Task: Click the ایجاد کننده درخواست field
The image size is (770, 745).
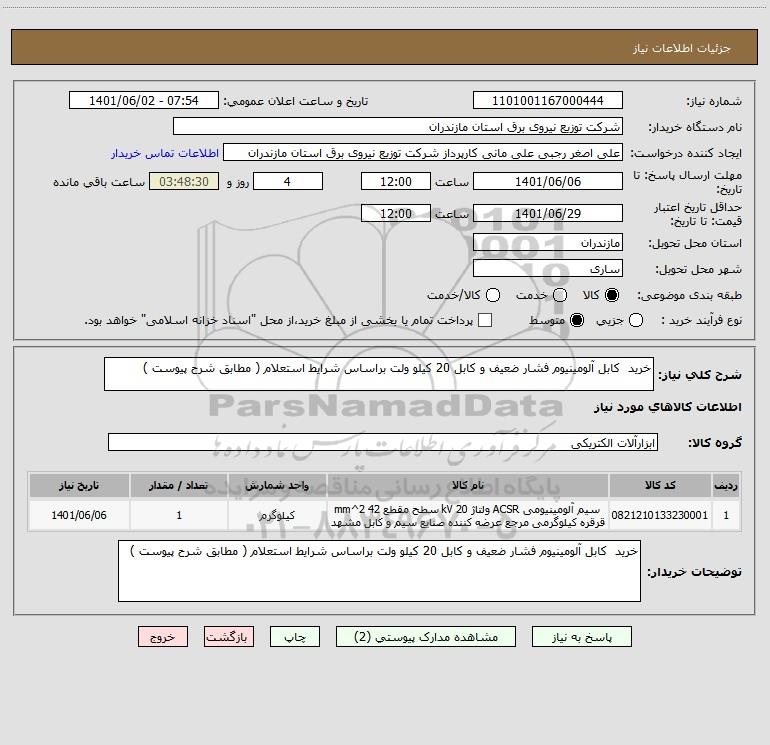Action: pyautogui.click(x=423, y=152)
